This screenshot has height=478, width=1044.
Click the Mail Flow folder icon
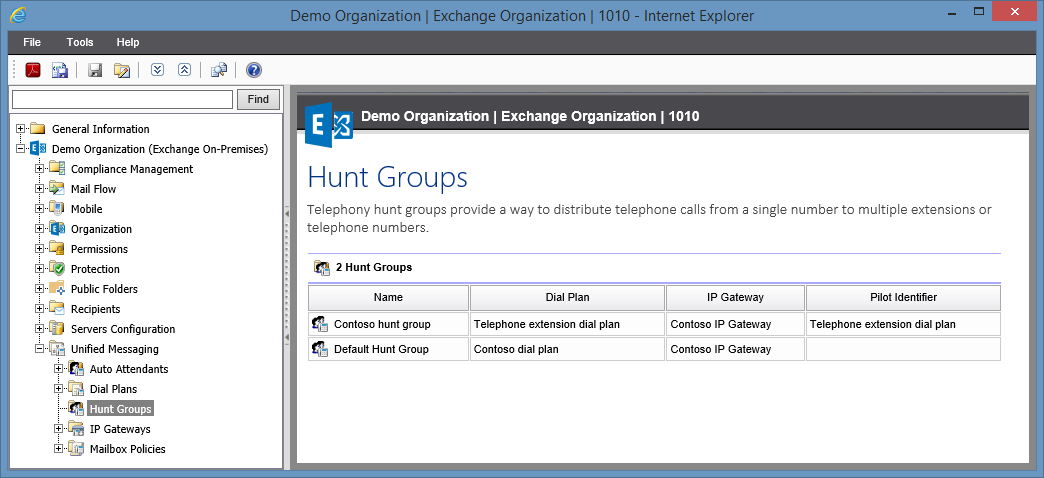[x=57, y=188]
